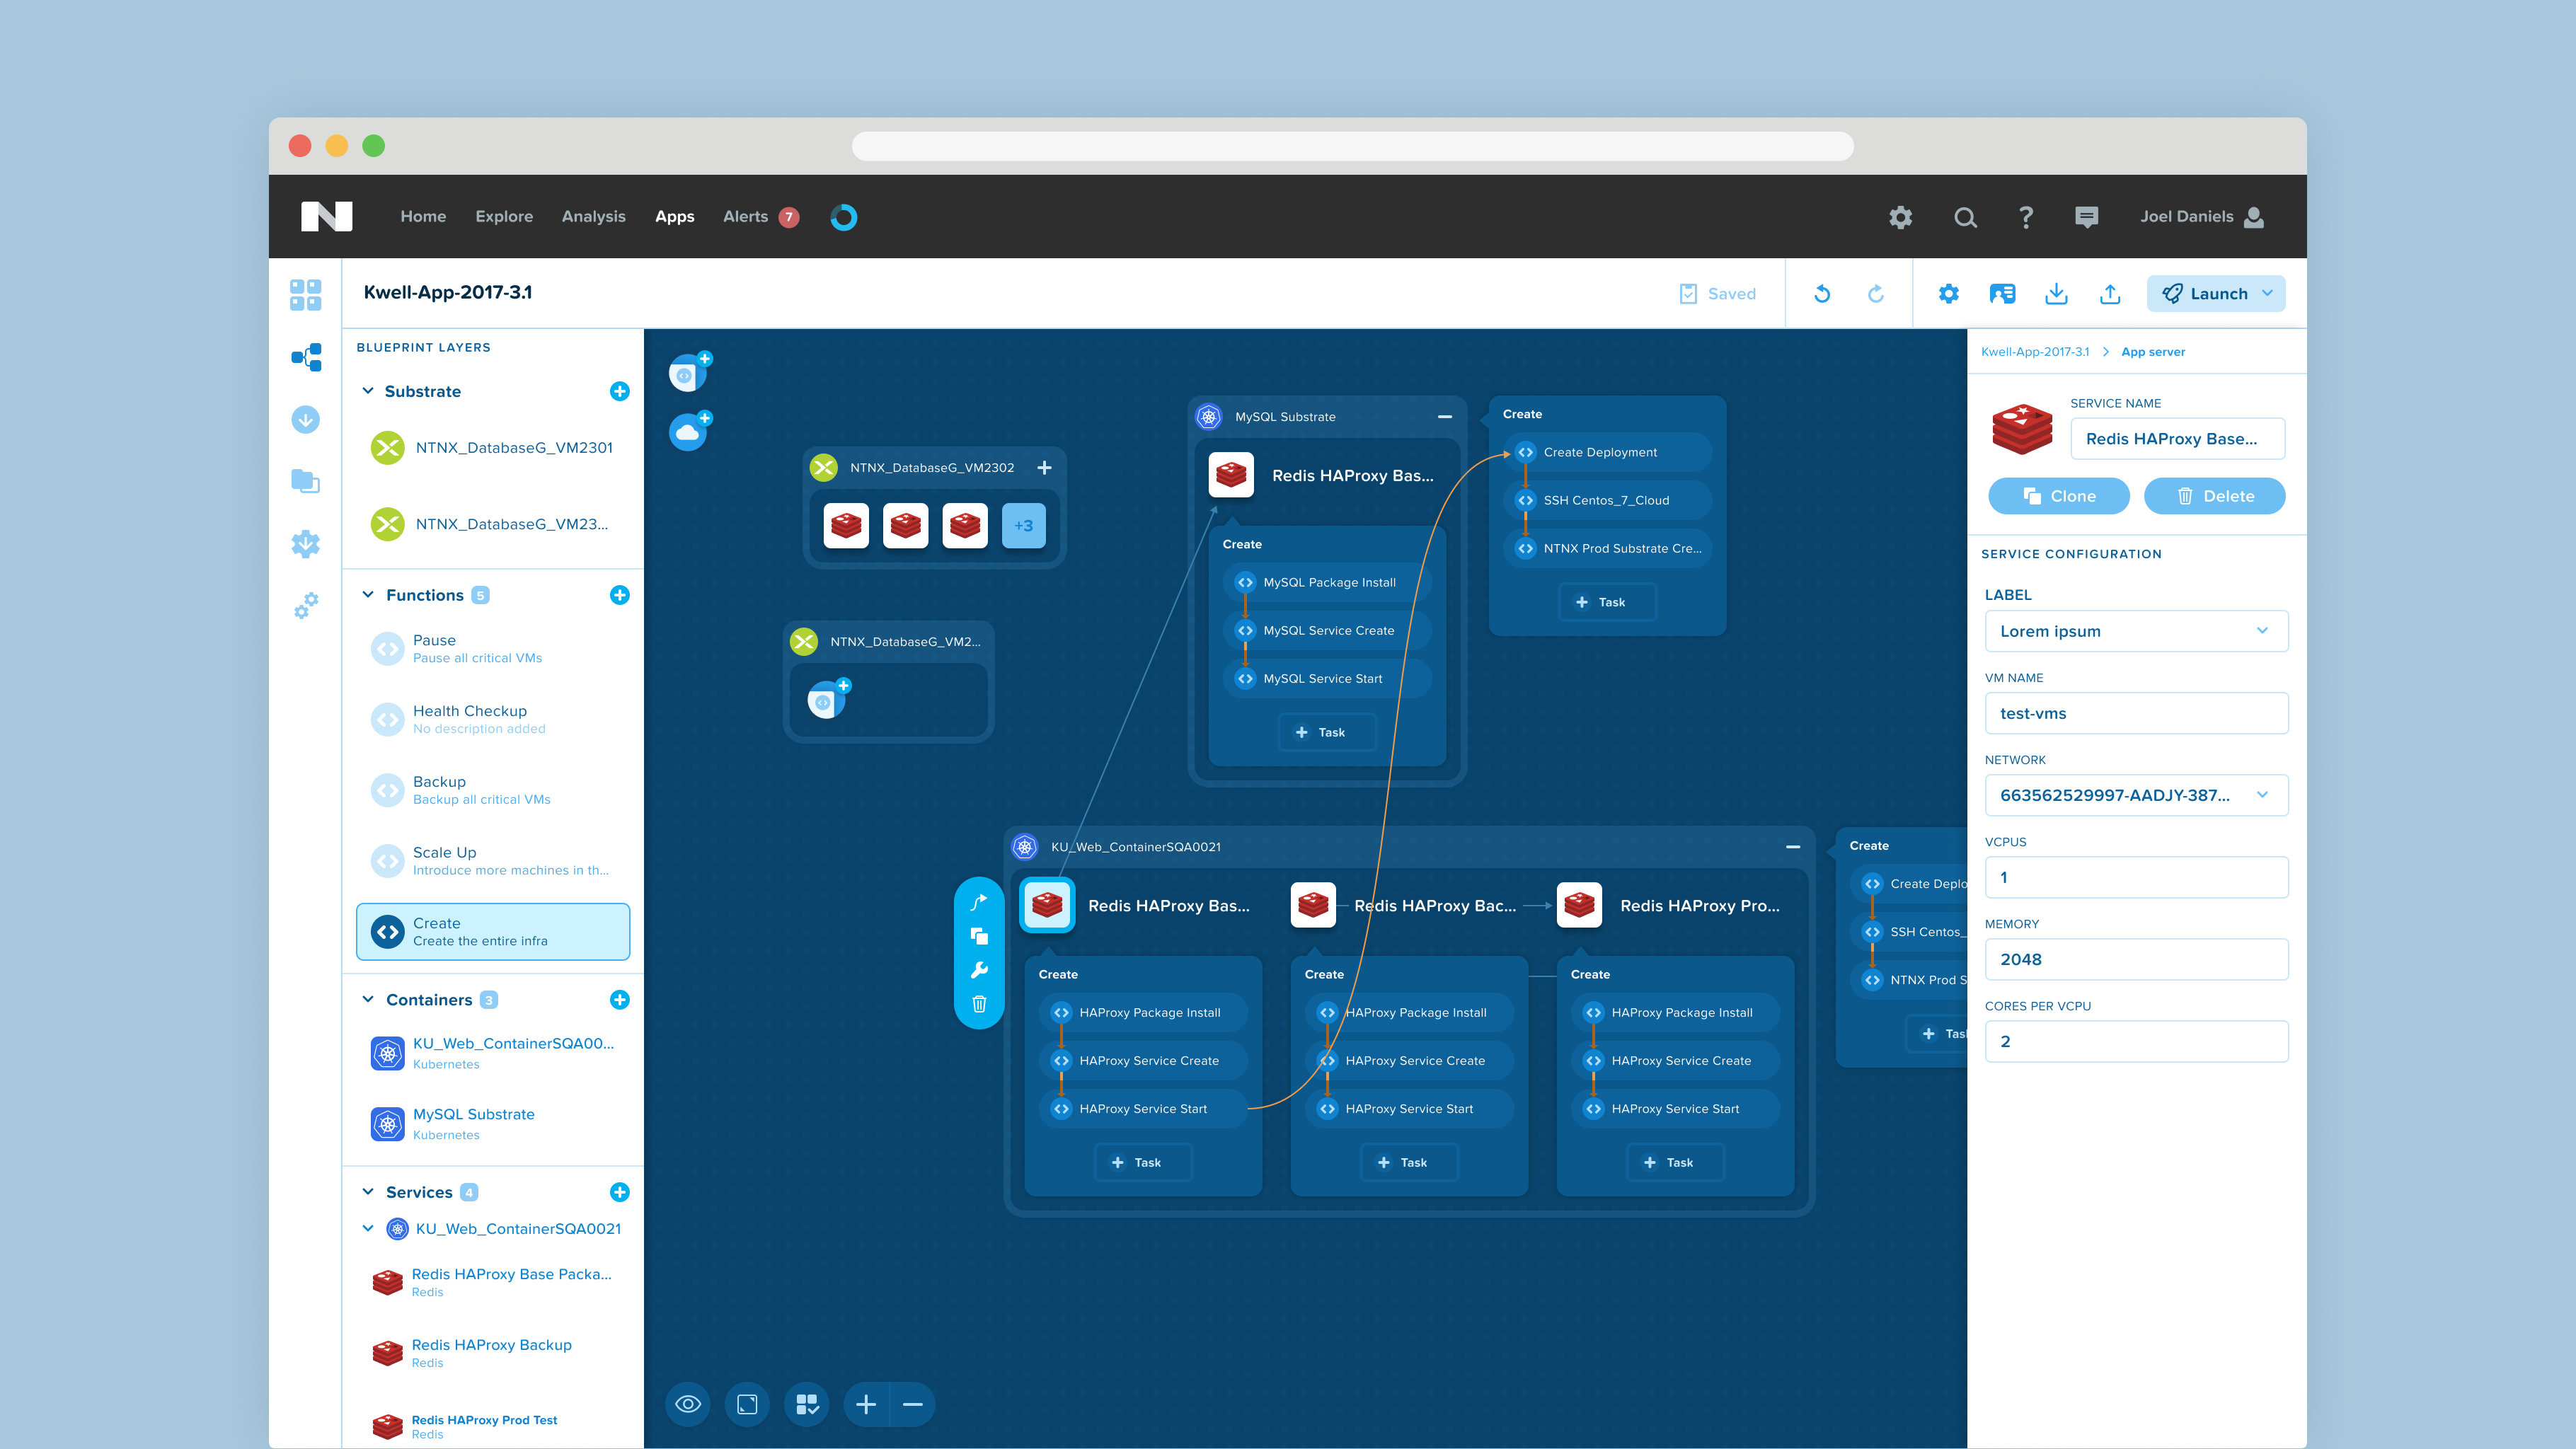This screenshot has width=2576, height=1449.
Task: Collapse the Services section
Action: pyautogui.click(x=368, y=1193)
